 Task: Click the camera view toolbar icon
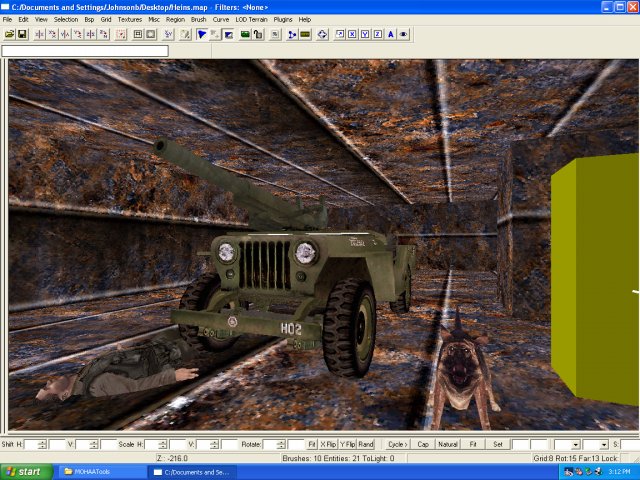click(x=228, y=34)
